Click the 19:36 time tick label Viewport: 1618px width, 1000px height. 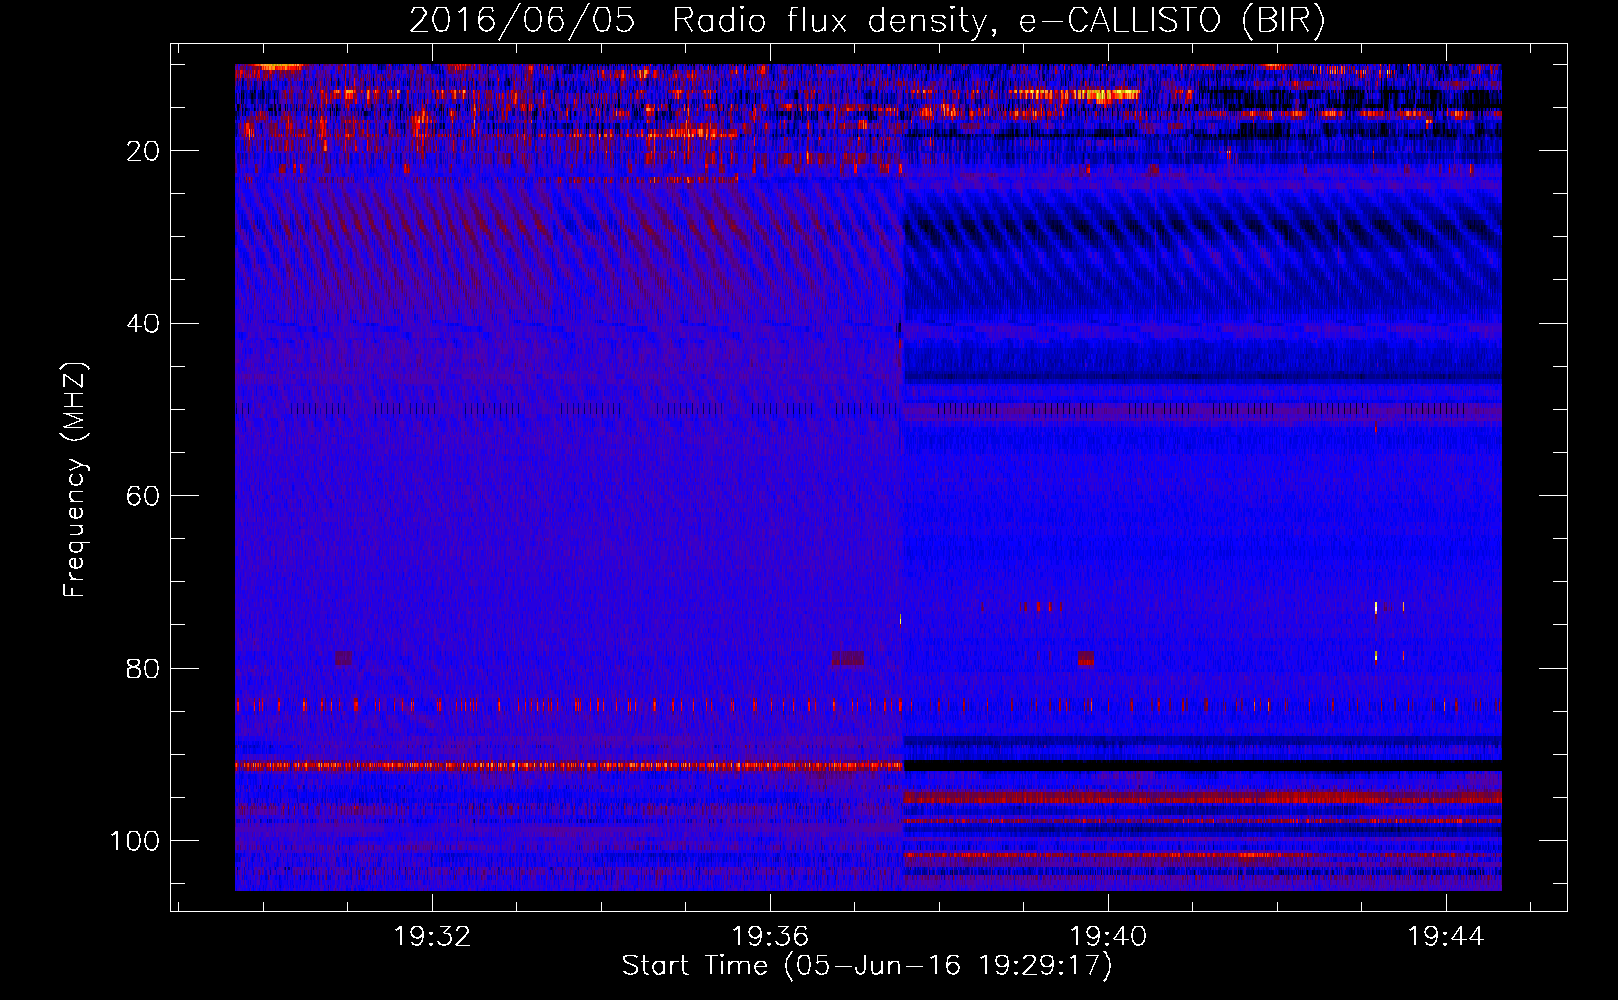pyautogui.click(x=770, y=937)
